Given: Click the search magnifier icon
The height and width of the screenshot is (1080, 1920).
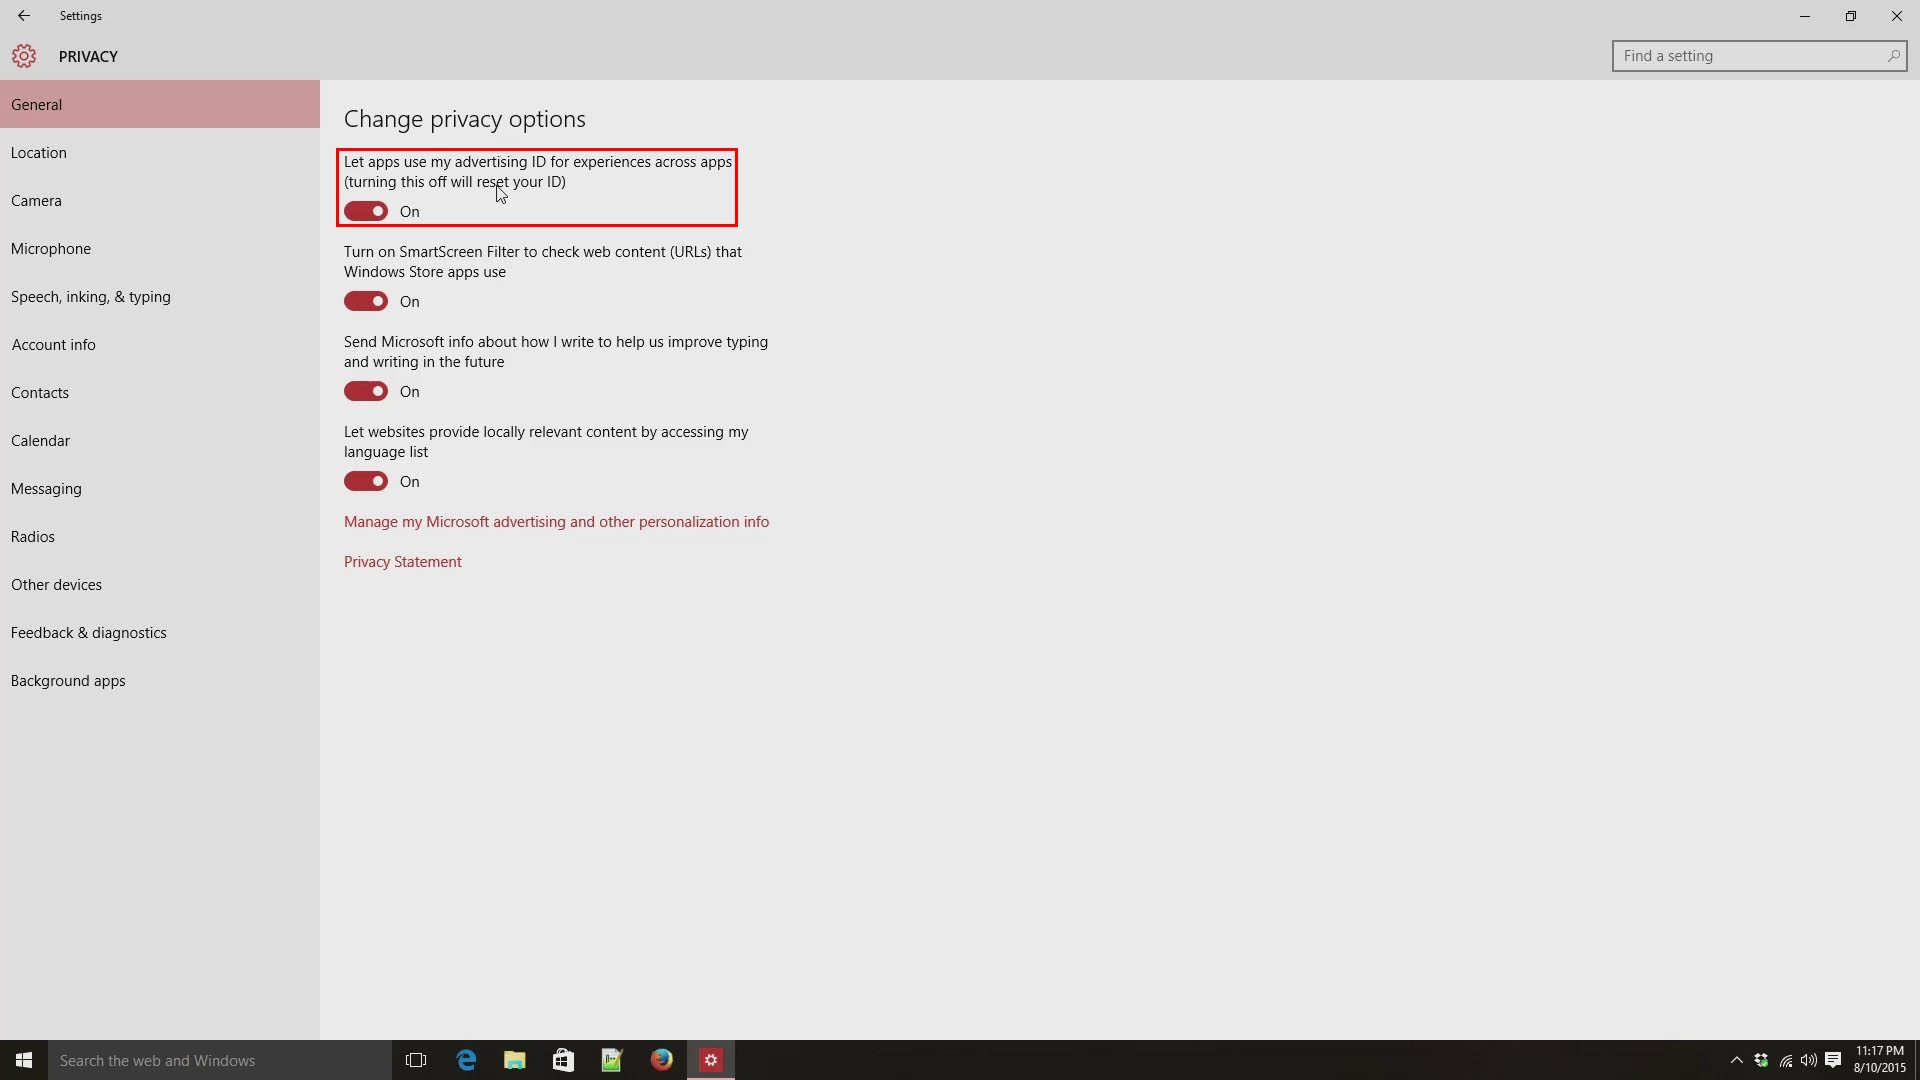Looking at the screenshot, I should 1893,56.
